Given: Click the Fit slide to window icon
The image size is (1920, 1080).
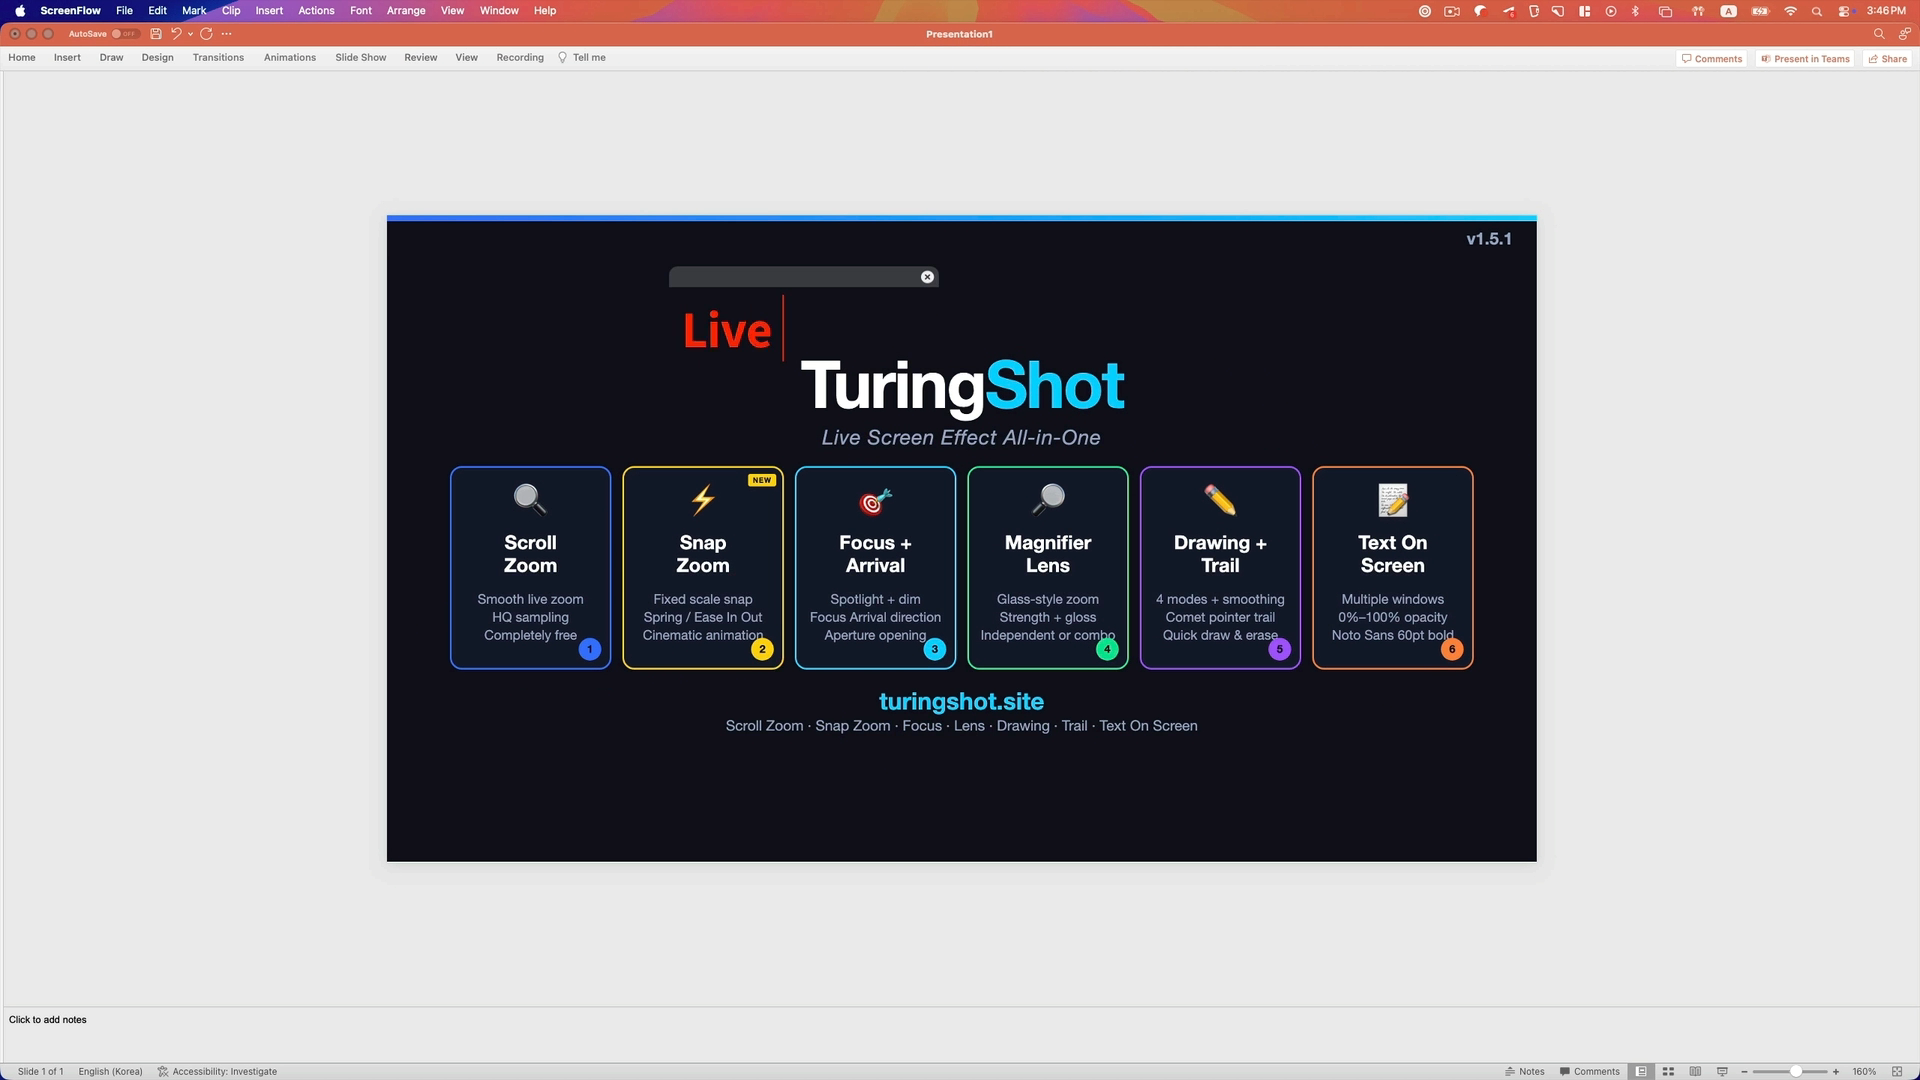Looking at the screenshot, I should (x=1897, y=1071).
